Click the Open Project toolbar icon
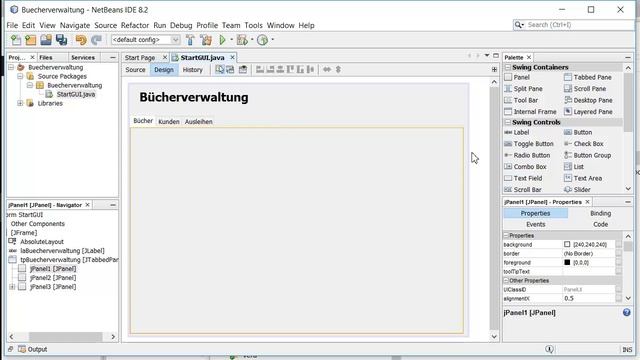Image resolution: width=640 pixels, height=360 pixels. (46, 40)
